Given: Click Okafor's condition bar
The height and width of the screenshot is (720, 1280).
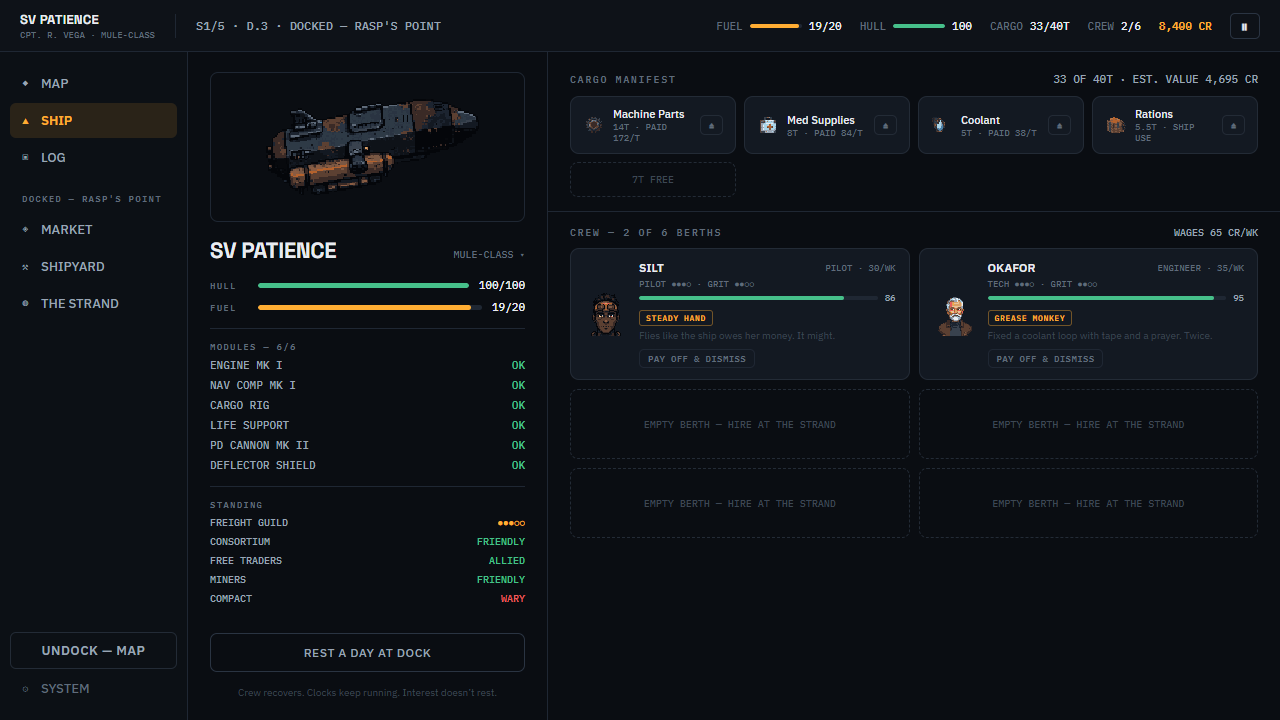Looking at the screenshot, I should tap(1107, 298).
